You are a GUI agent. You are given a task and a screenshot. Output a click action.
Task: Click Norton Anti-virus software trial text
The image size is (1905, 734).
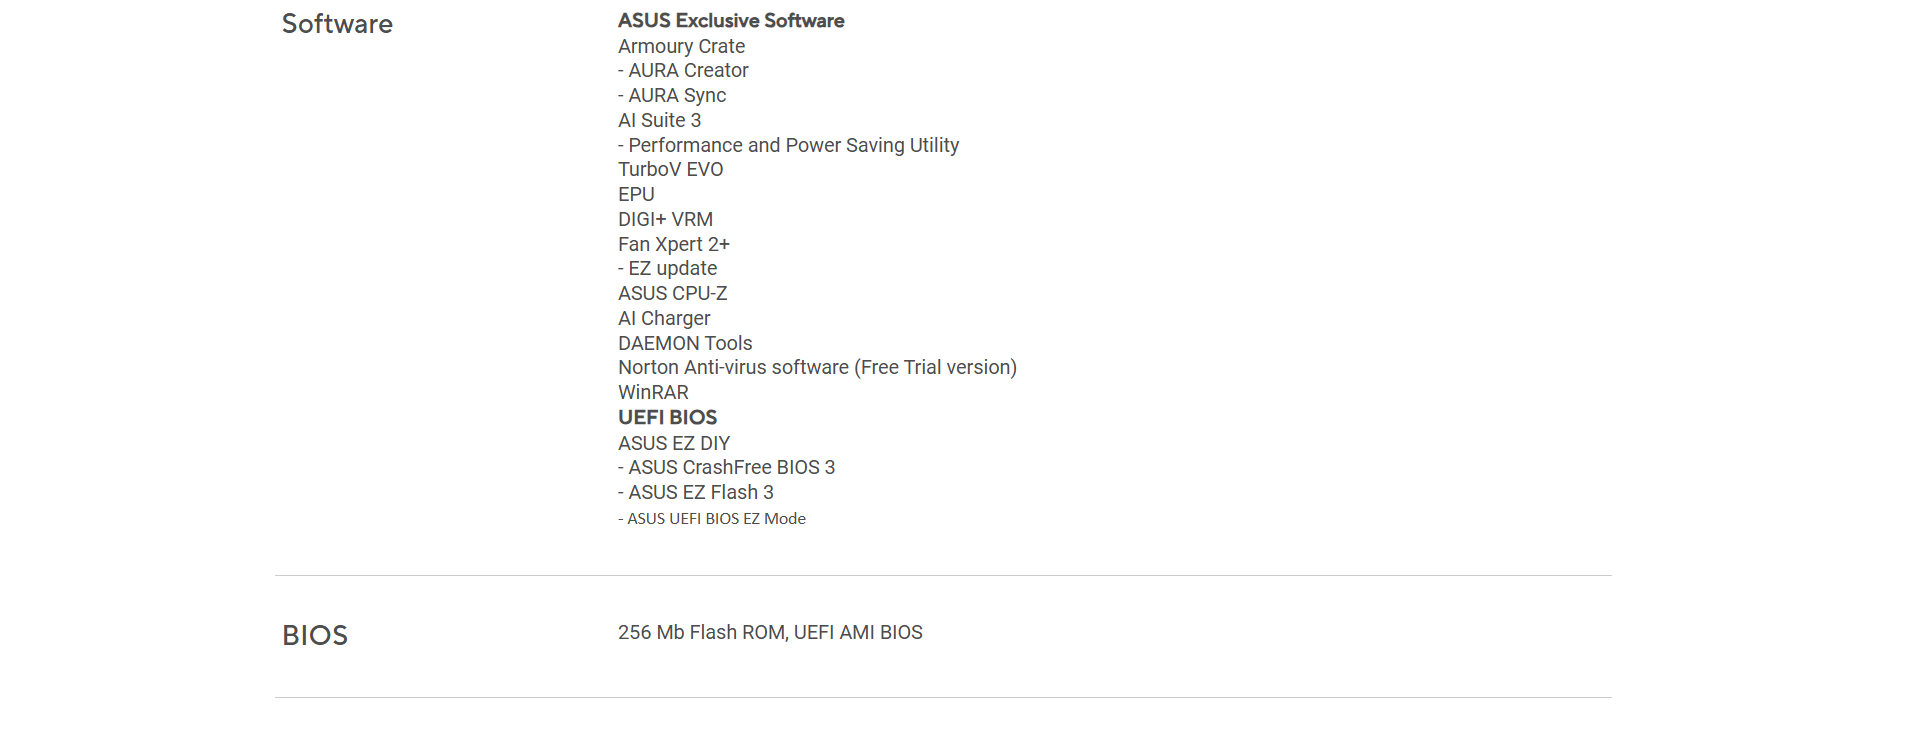tap(817, 367)
